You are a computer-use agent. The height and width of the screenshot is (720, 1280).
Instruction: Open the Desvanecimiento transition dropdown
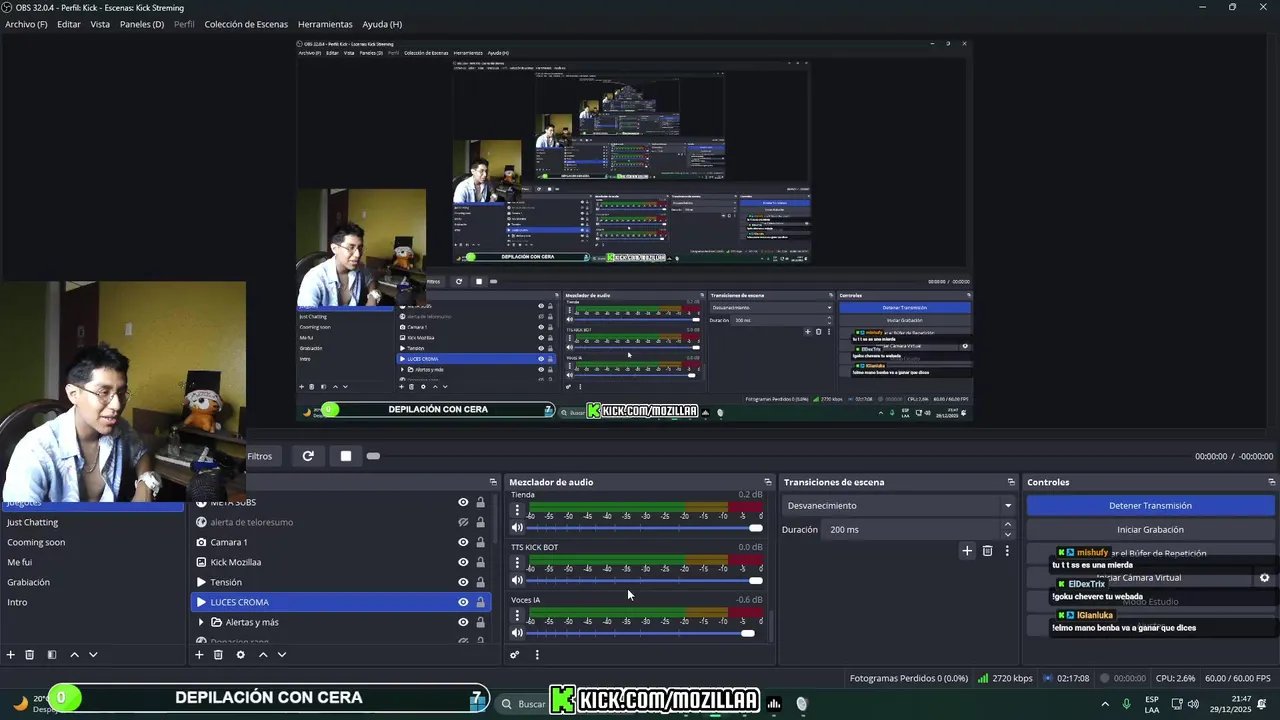tap(899, 506)
